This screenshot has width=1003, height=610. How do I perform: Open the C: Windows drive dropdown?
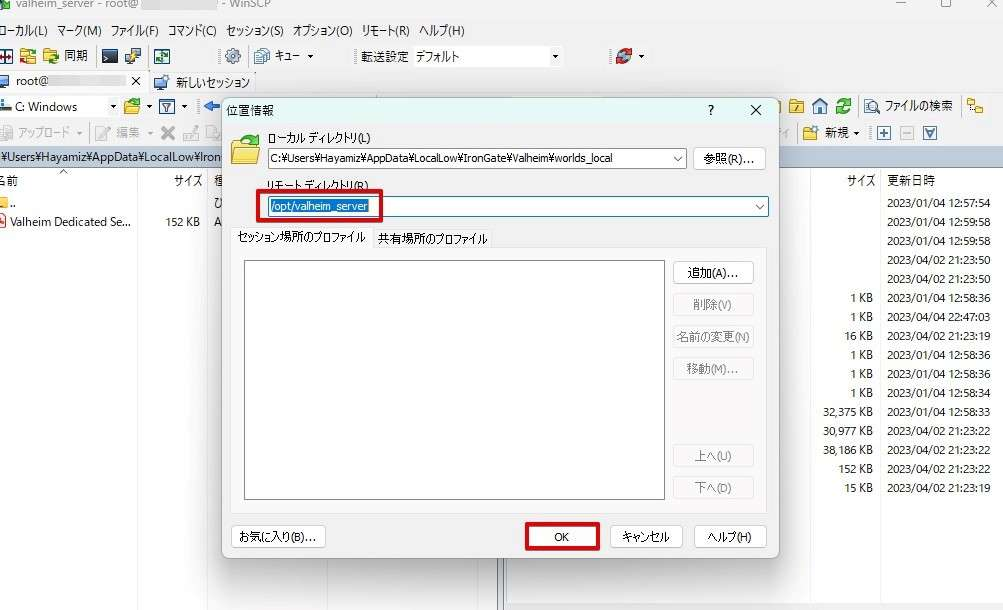60,107
